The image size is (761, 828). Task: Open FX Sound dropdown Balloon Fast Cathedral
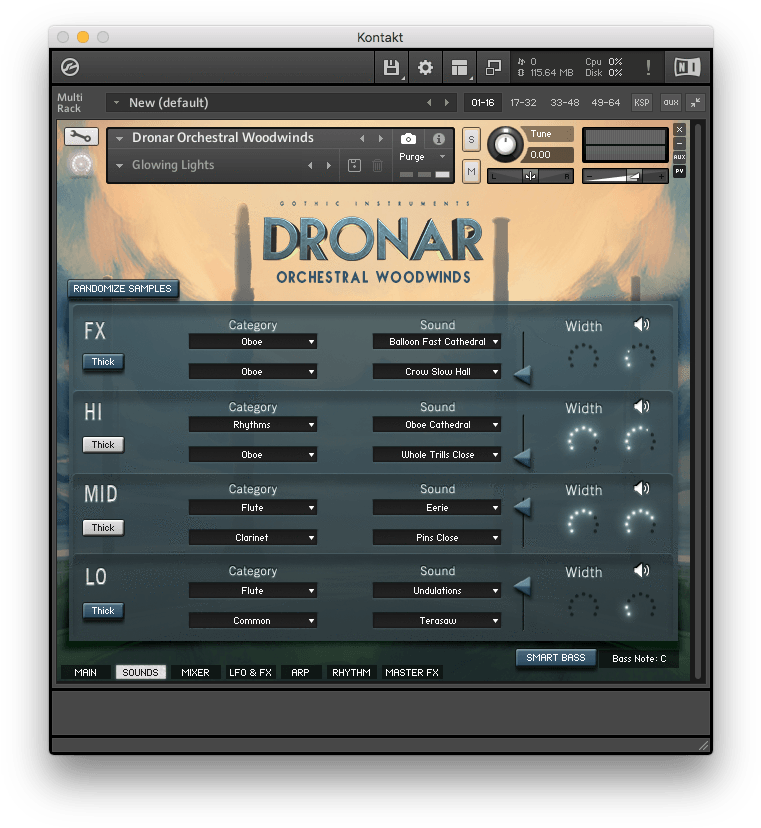(x=437, y=342)
